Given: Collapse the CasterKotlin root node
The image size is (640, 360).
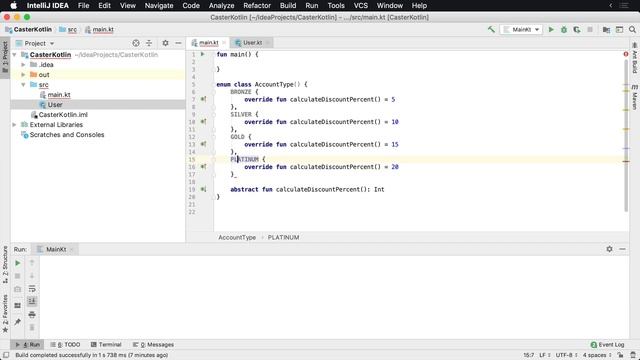Looking at the screenshot, I should [15, 55].
